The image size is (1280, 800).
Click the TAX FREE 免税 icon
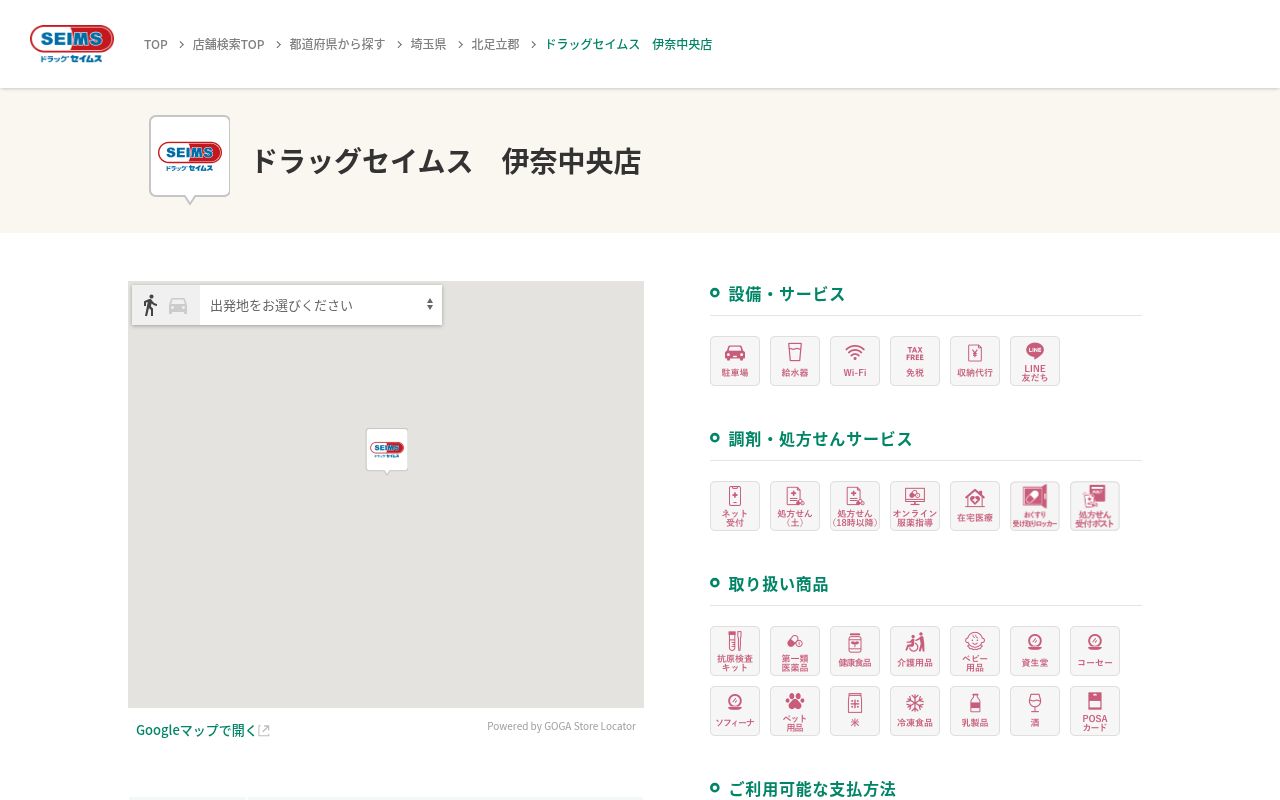pos(915,361)
